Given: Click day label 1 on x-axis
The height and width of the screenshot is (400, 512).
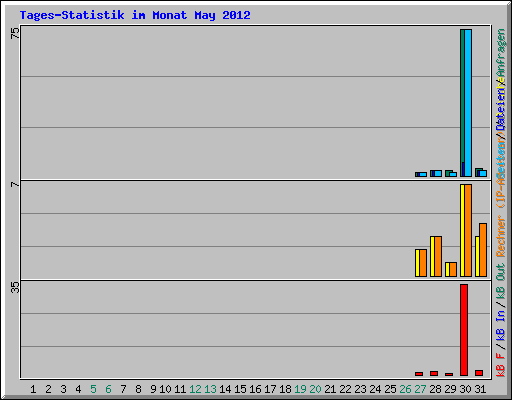Looking at the screenshot, I should [x=33, y=389].
